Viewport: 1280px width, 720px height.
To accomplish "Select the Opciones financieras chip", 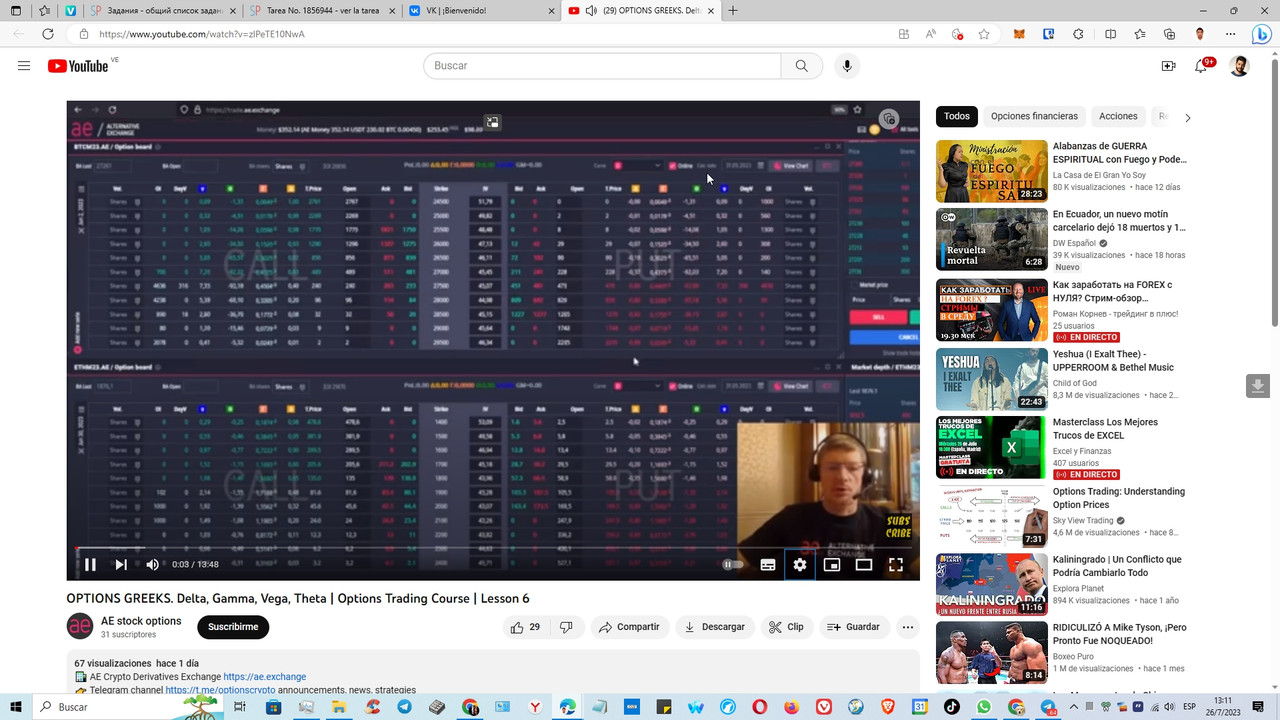I will [1034, 116].
